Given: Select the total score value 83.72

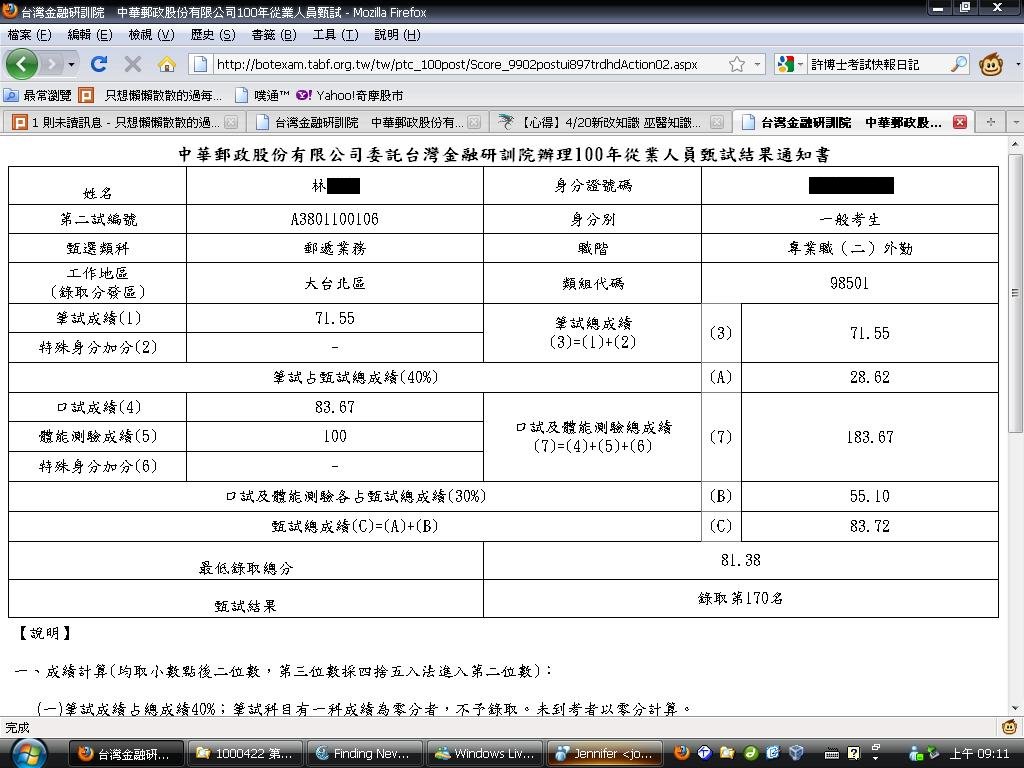Looking at the screenshot, I should (x=869, y=526).
